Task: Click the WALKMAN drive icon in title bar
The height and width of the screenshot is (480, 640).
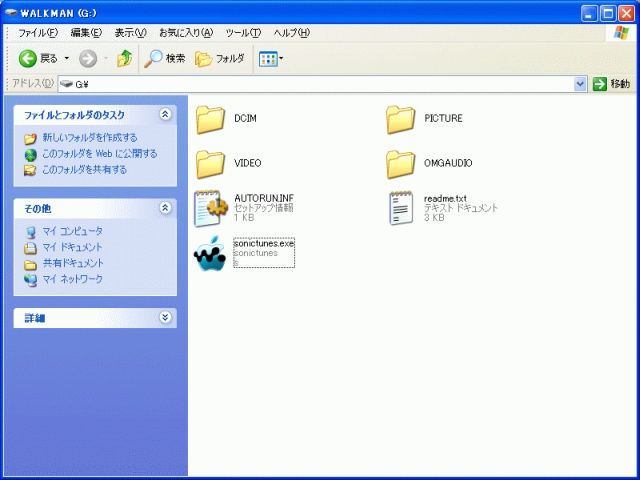Action: pyautogui.click(x=11, y=13)
